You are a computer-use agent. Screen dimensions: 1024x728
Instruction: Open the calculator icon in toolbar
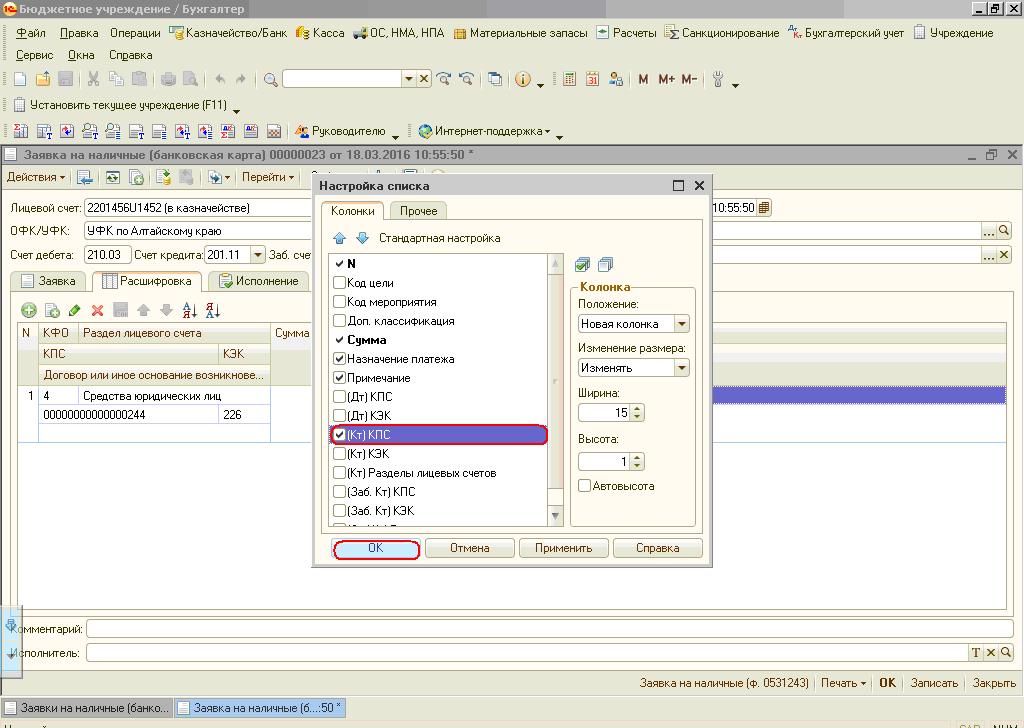[x=569, y=80]
